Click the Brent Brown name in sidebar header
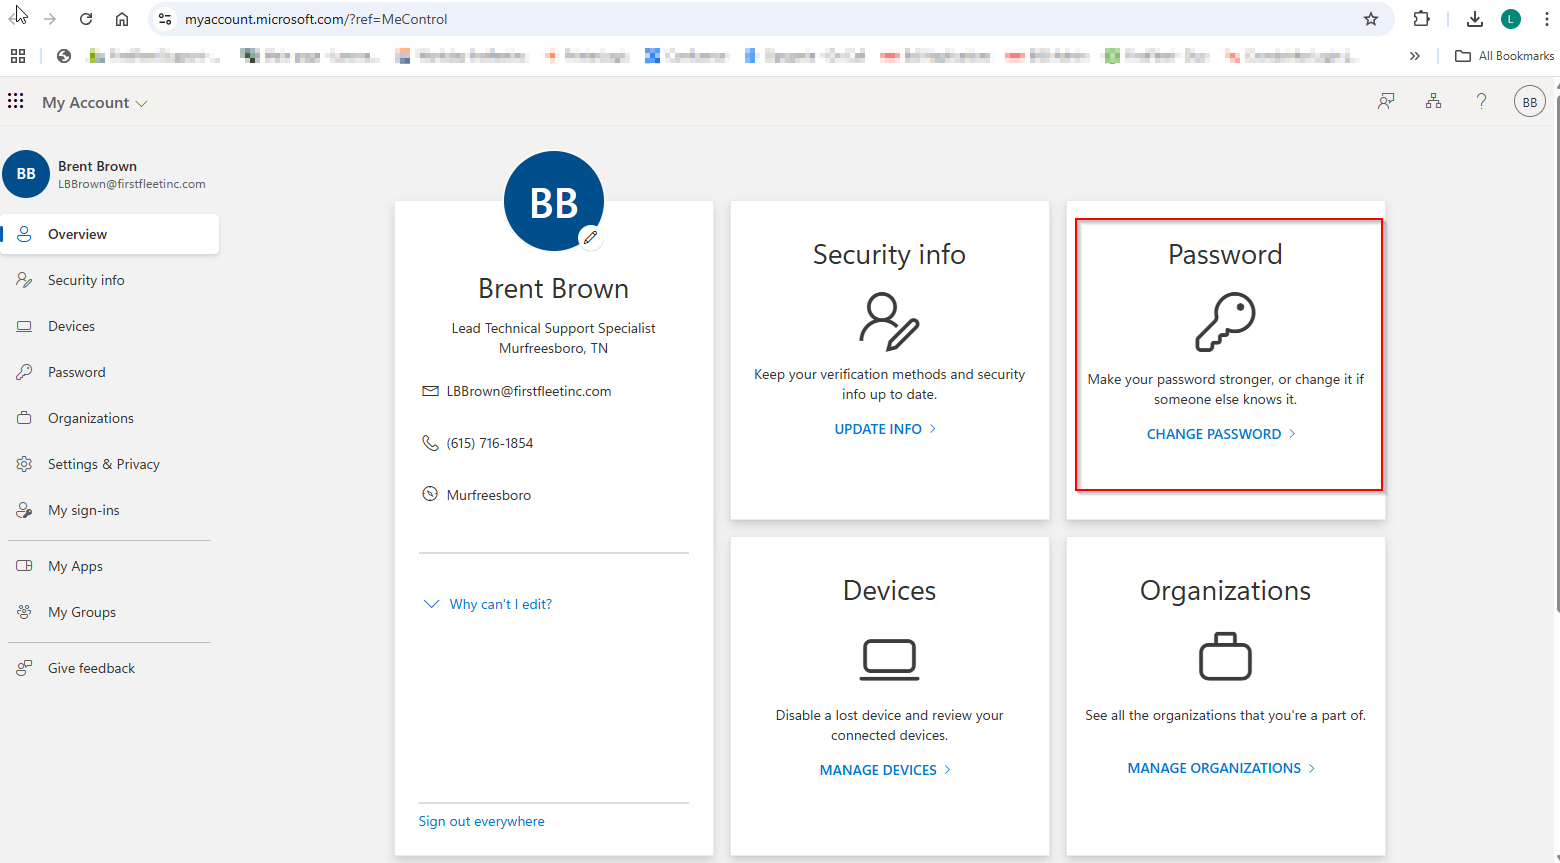Screen dimensions: 1560x863 coord(97,166)
